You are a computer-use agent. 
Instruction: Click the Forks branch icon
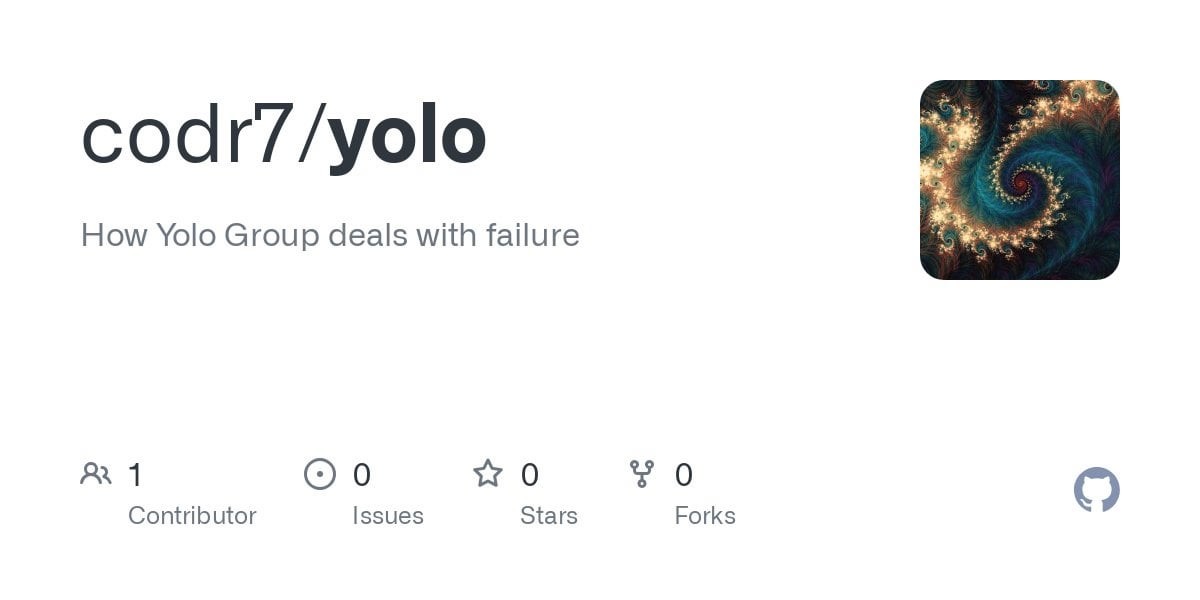(642, 474)
